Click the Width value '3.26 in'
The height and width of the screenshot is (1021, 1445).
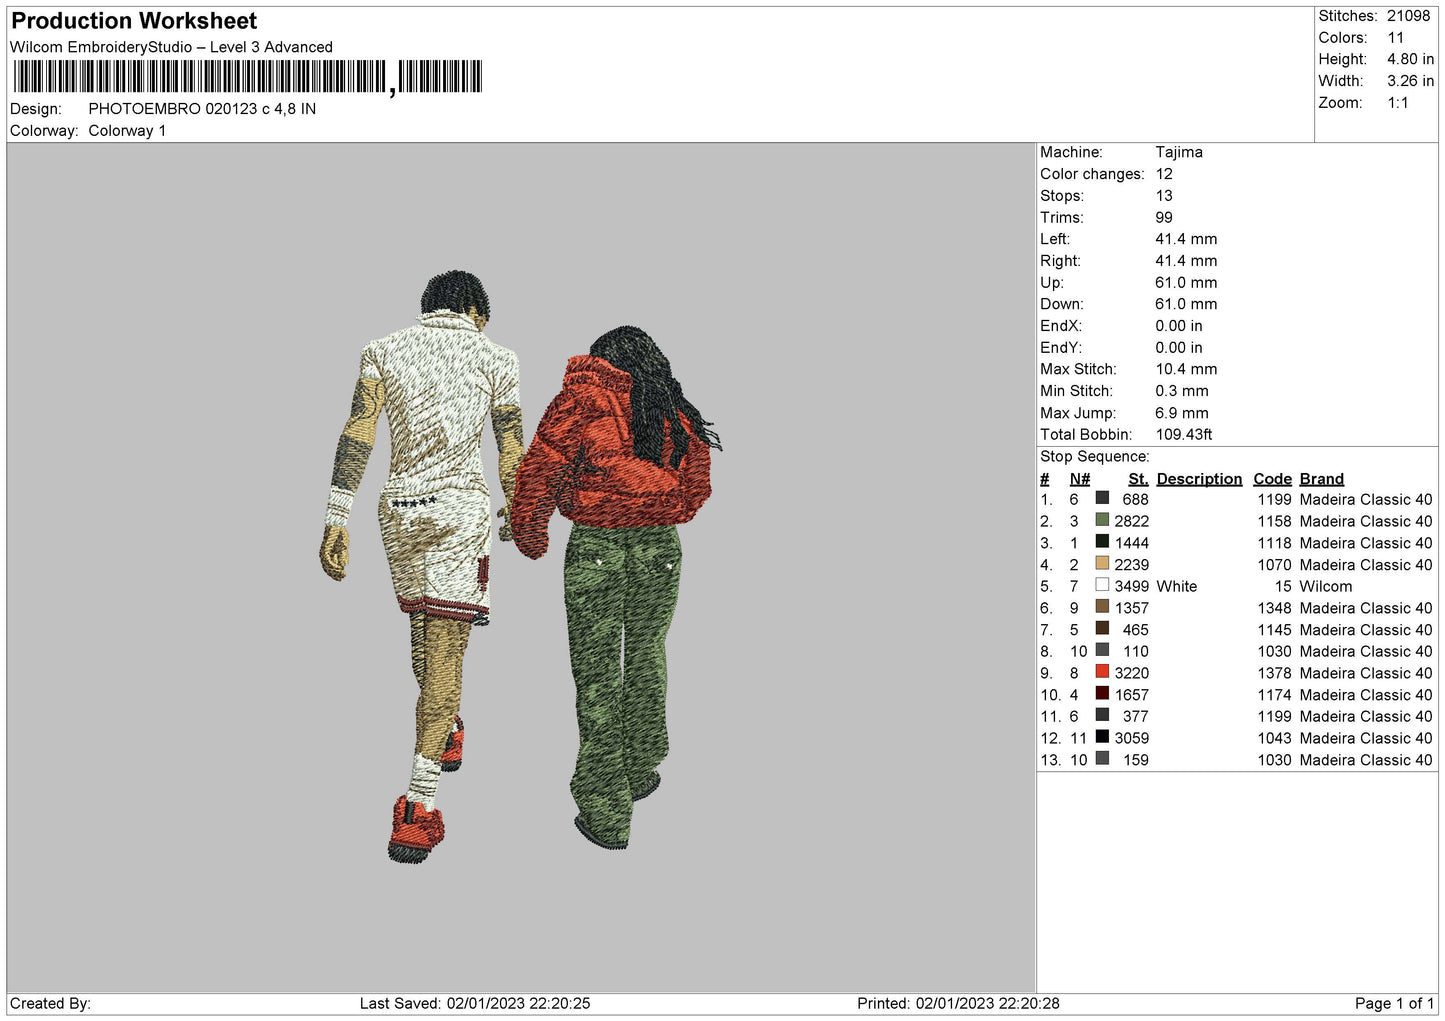pyautogui.click(x=1410, y=81)
